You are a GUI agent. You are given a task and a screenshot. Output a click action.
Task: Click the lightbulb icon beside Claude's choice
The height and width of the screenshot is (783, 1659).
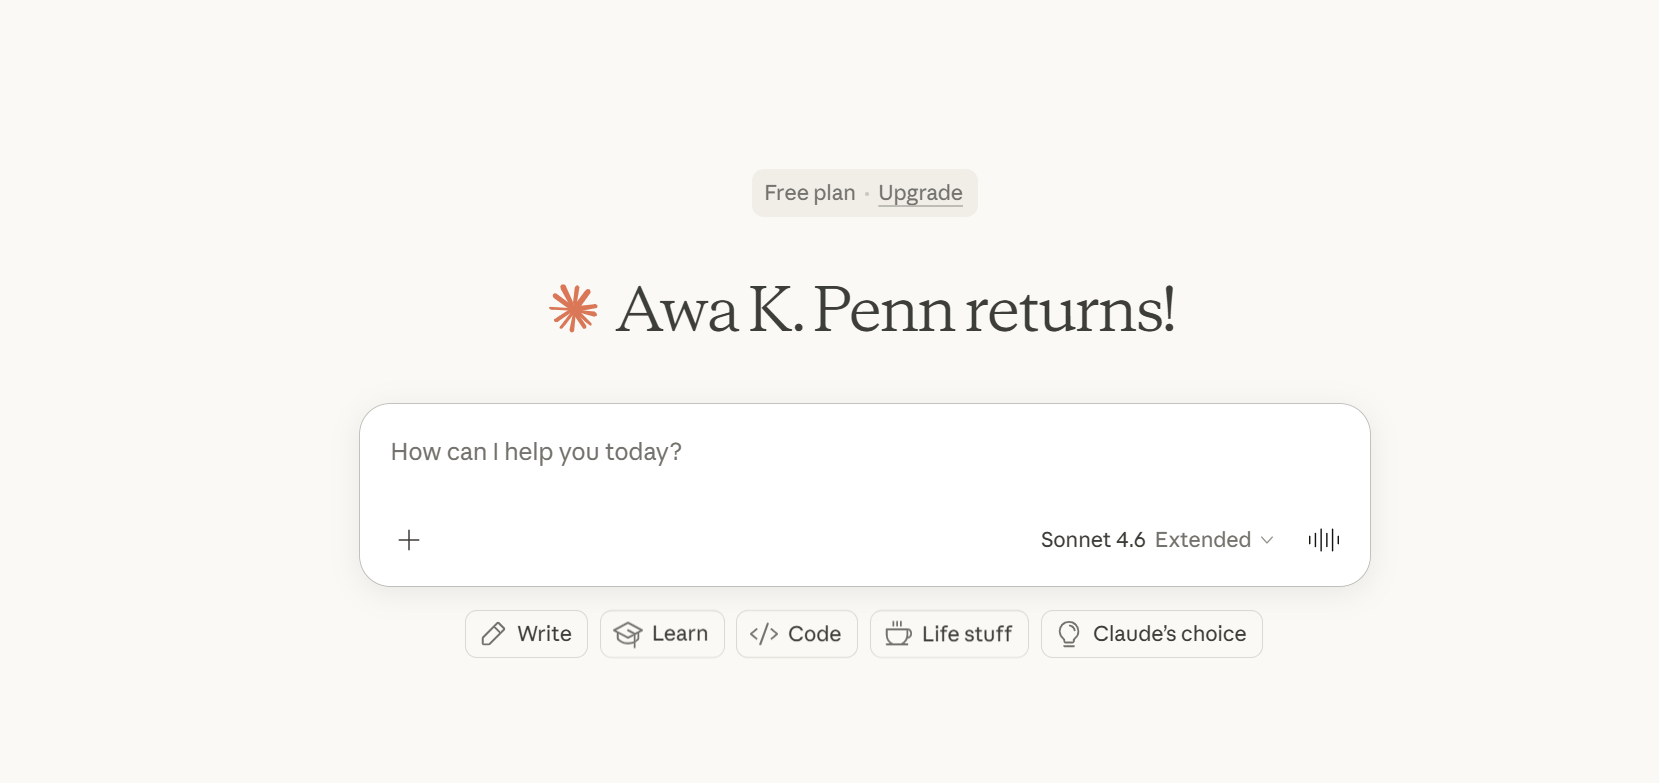1069,634
